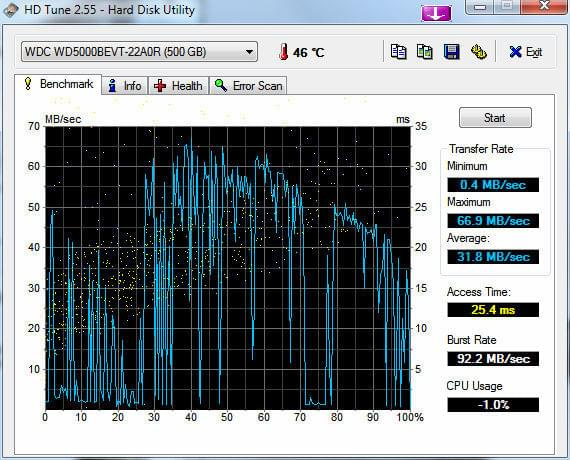Click the copy text to clipboard icon
570x460 pixels.
coord(398,52)
